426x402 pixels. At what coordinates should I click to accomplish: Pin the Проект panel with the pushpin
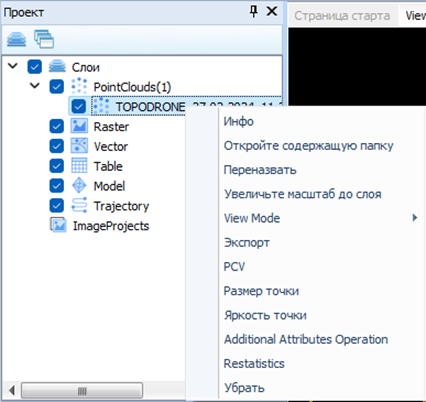(x=254, y=12)
